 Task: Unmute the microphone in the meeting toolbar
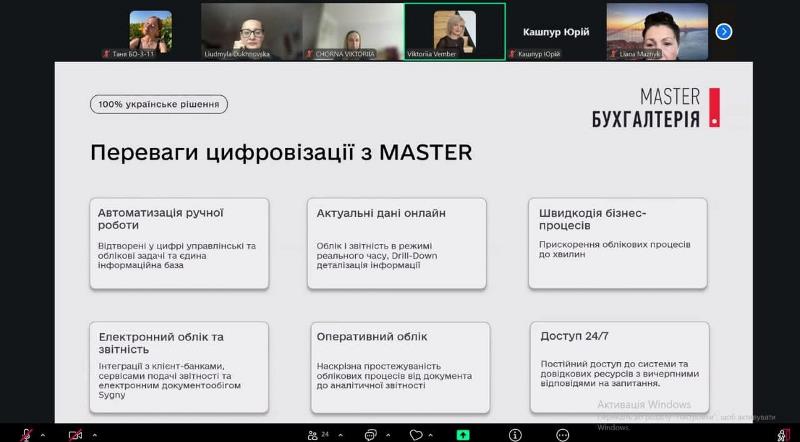(x=26, y=435)
